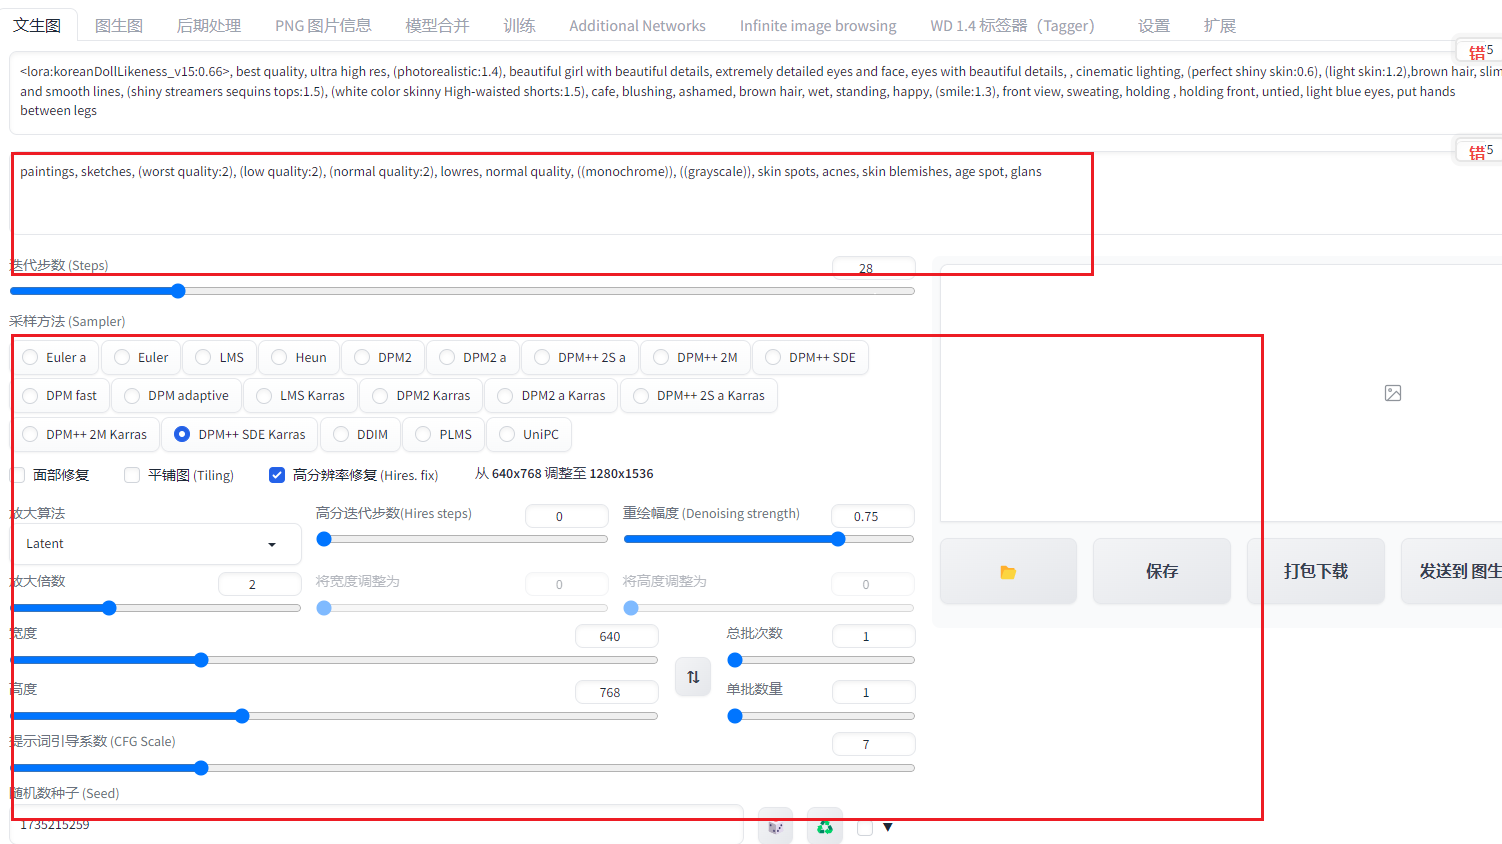The image size is (1502, 844).
Task: Toggle the 平铺图 (Tiling) checkbox
Action: [x=132, y=475]
